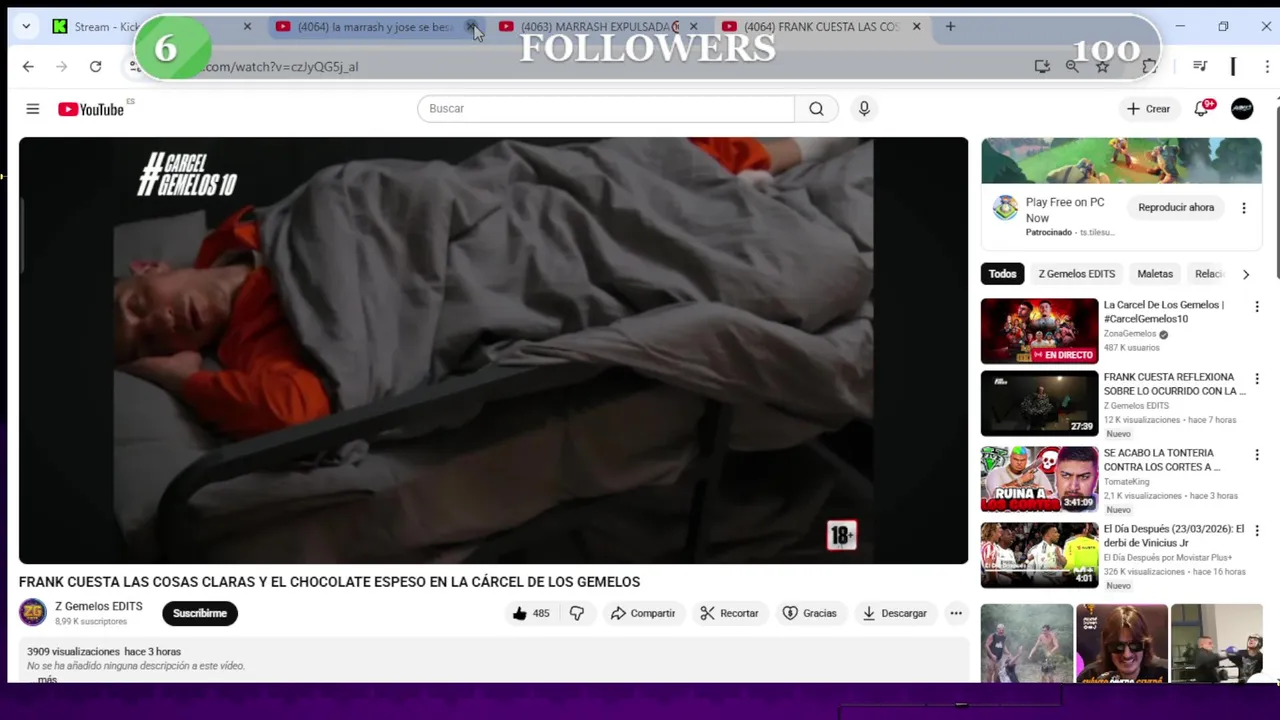Open the Z Gemelos EDITS channel name link
This screenshot has width=1280, height=720.
pos(99,606)
